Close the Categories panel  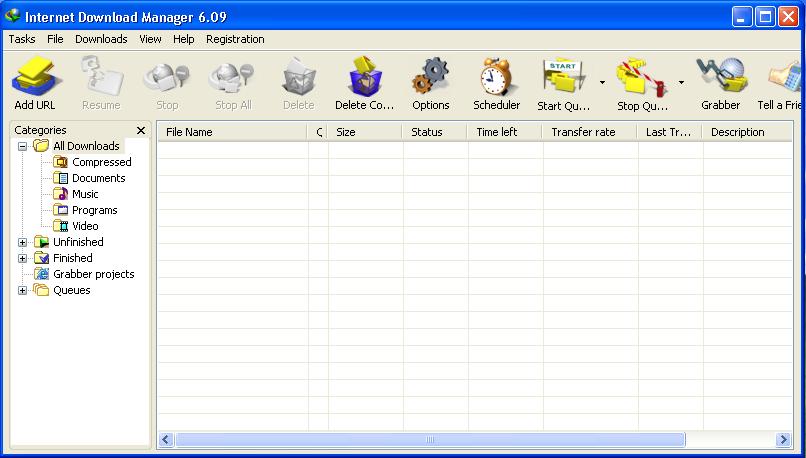click(141, 130)
